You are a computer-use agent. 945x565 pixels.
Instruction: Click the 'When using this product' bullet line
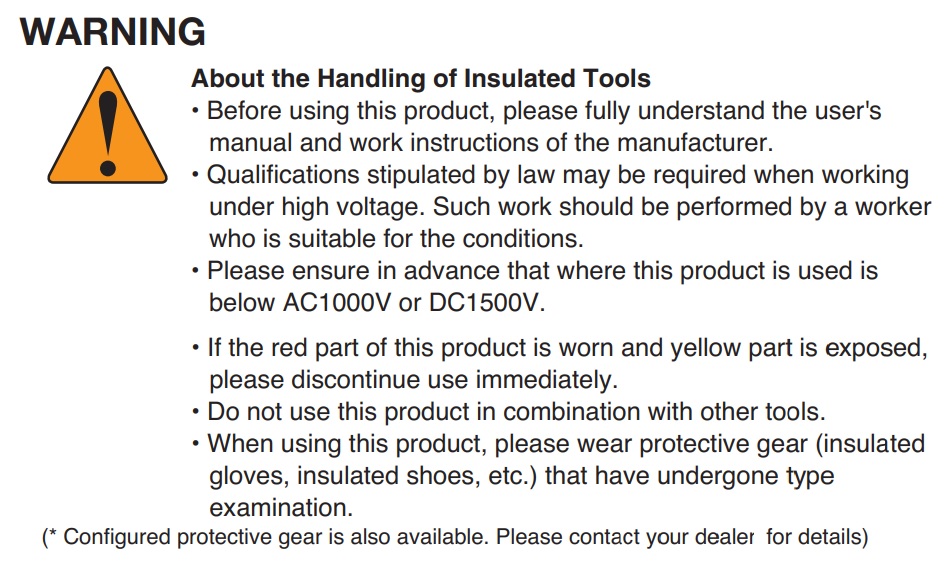(x=565, y=443)
